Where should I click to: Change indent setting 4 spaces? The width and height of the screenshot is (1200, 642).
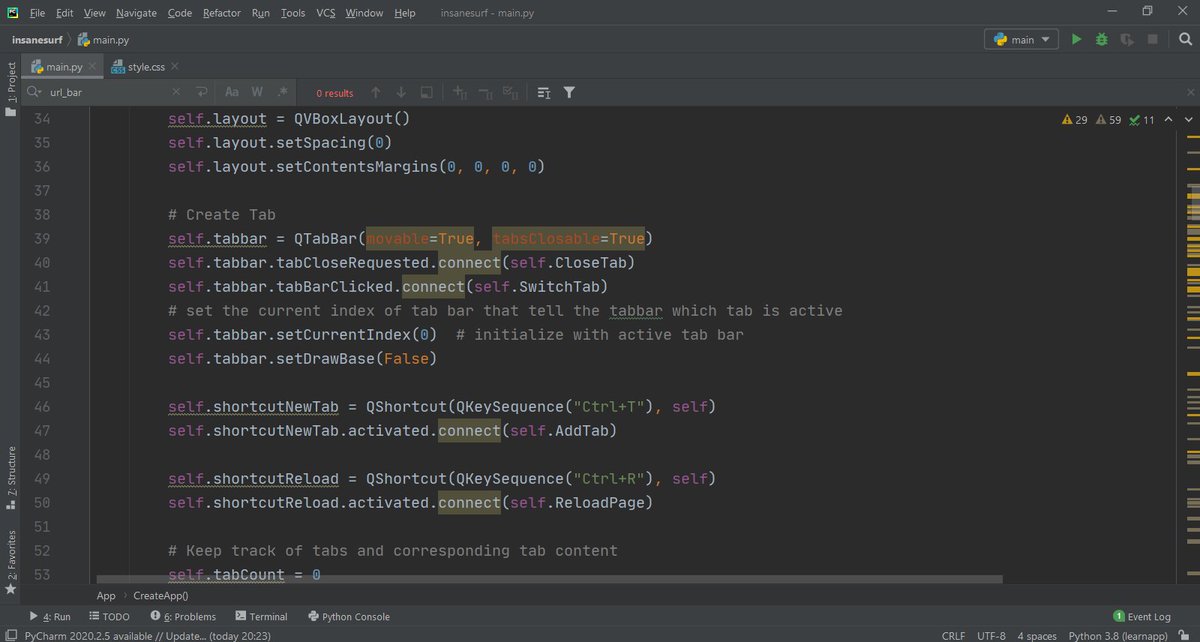[1037, 636]
